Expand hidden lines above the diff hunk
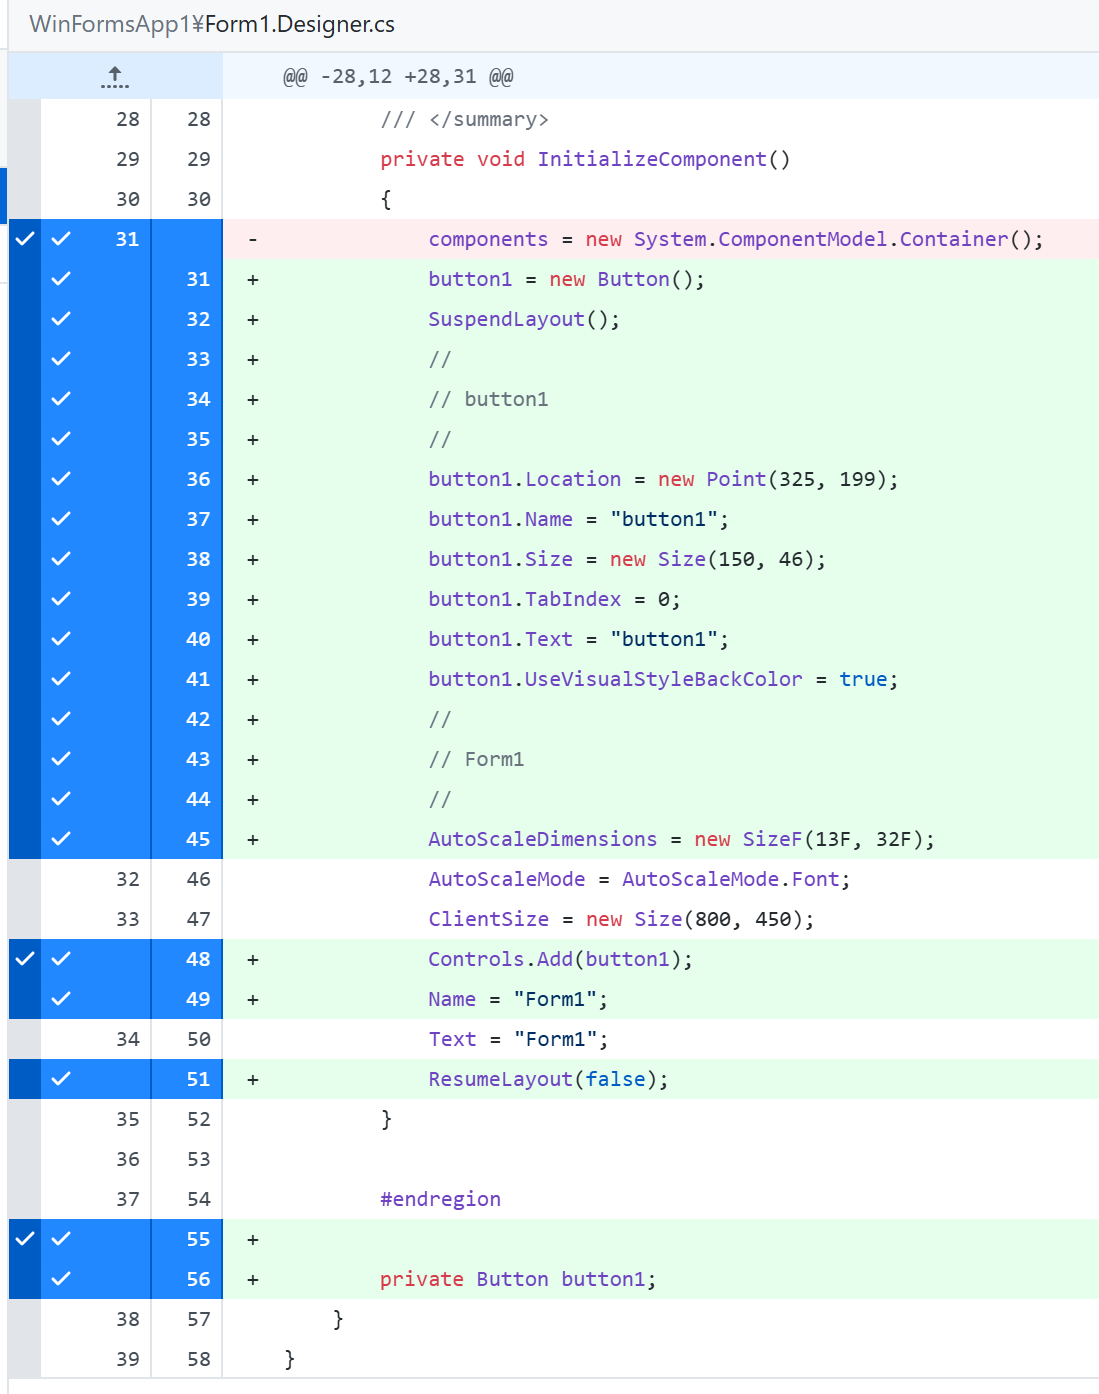This screenshot has height=1394, width=1099. click(115, 77)
